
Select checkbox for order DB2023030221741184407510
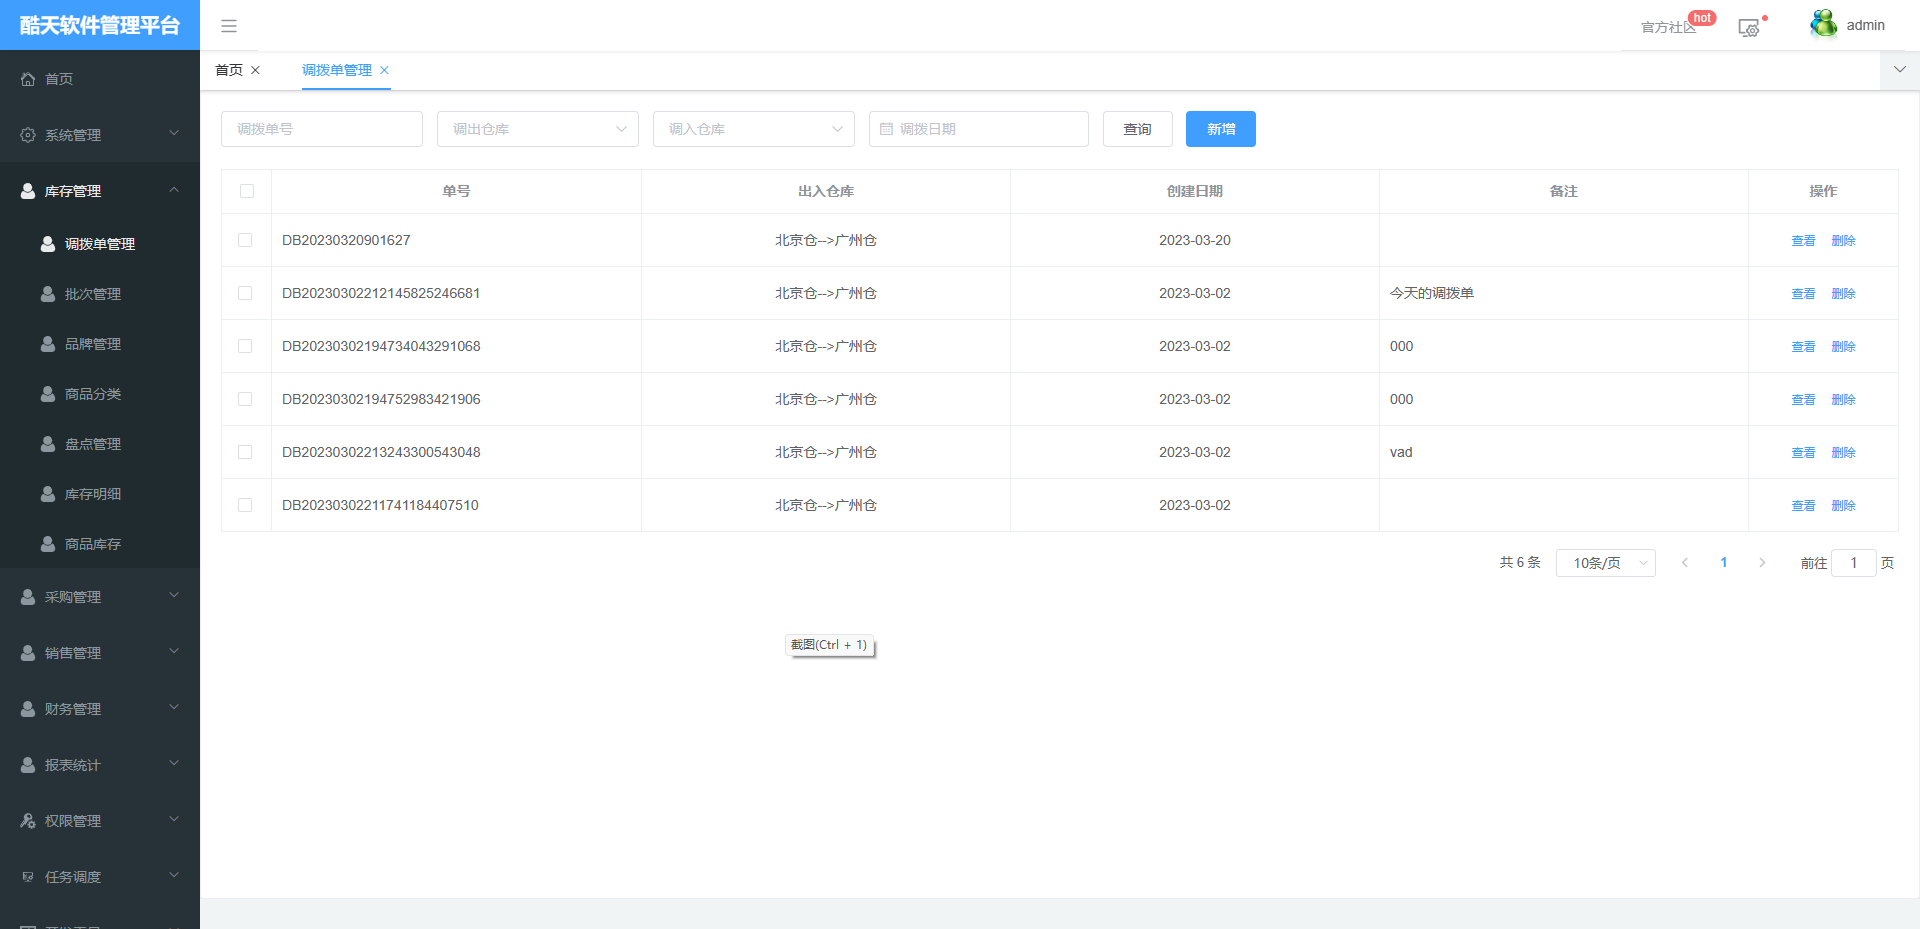click(245, 505)
